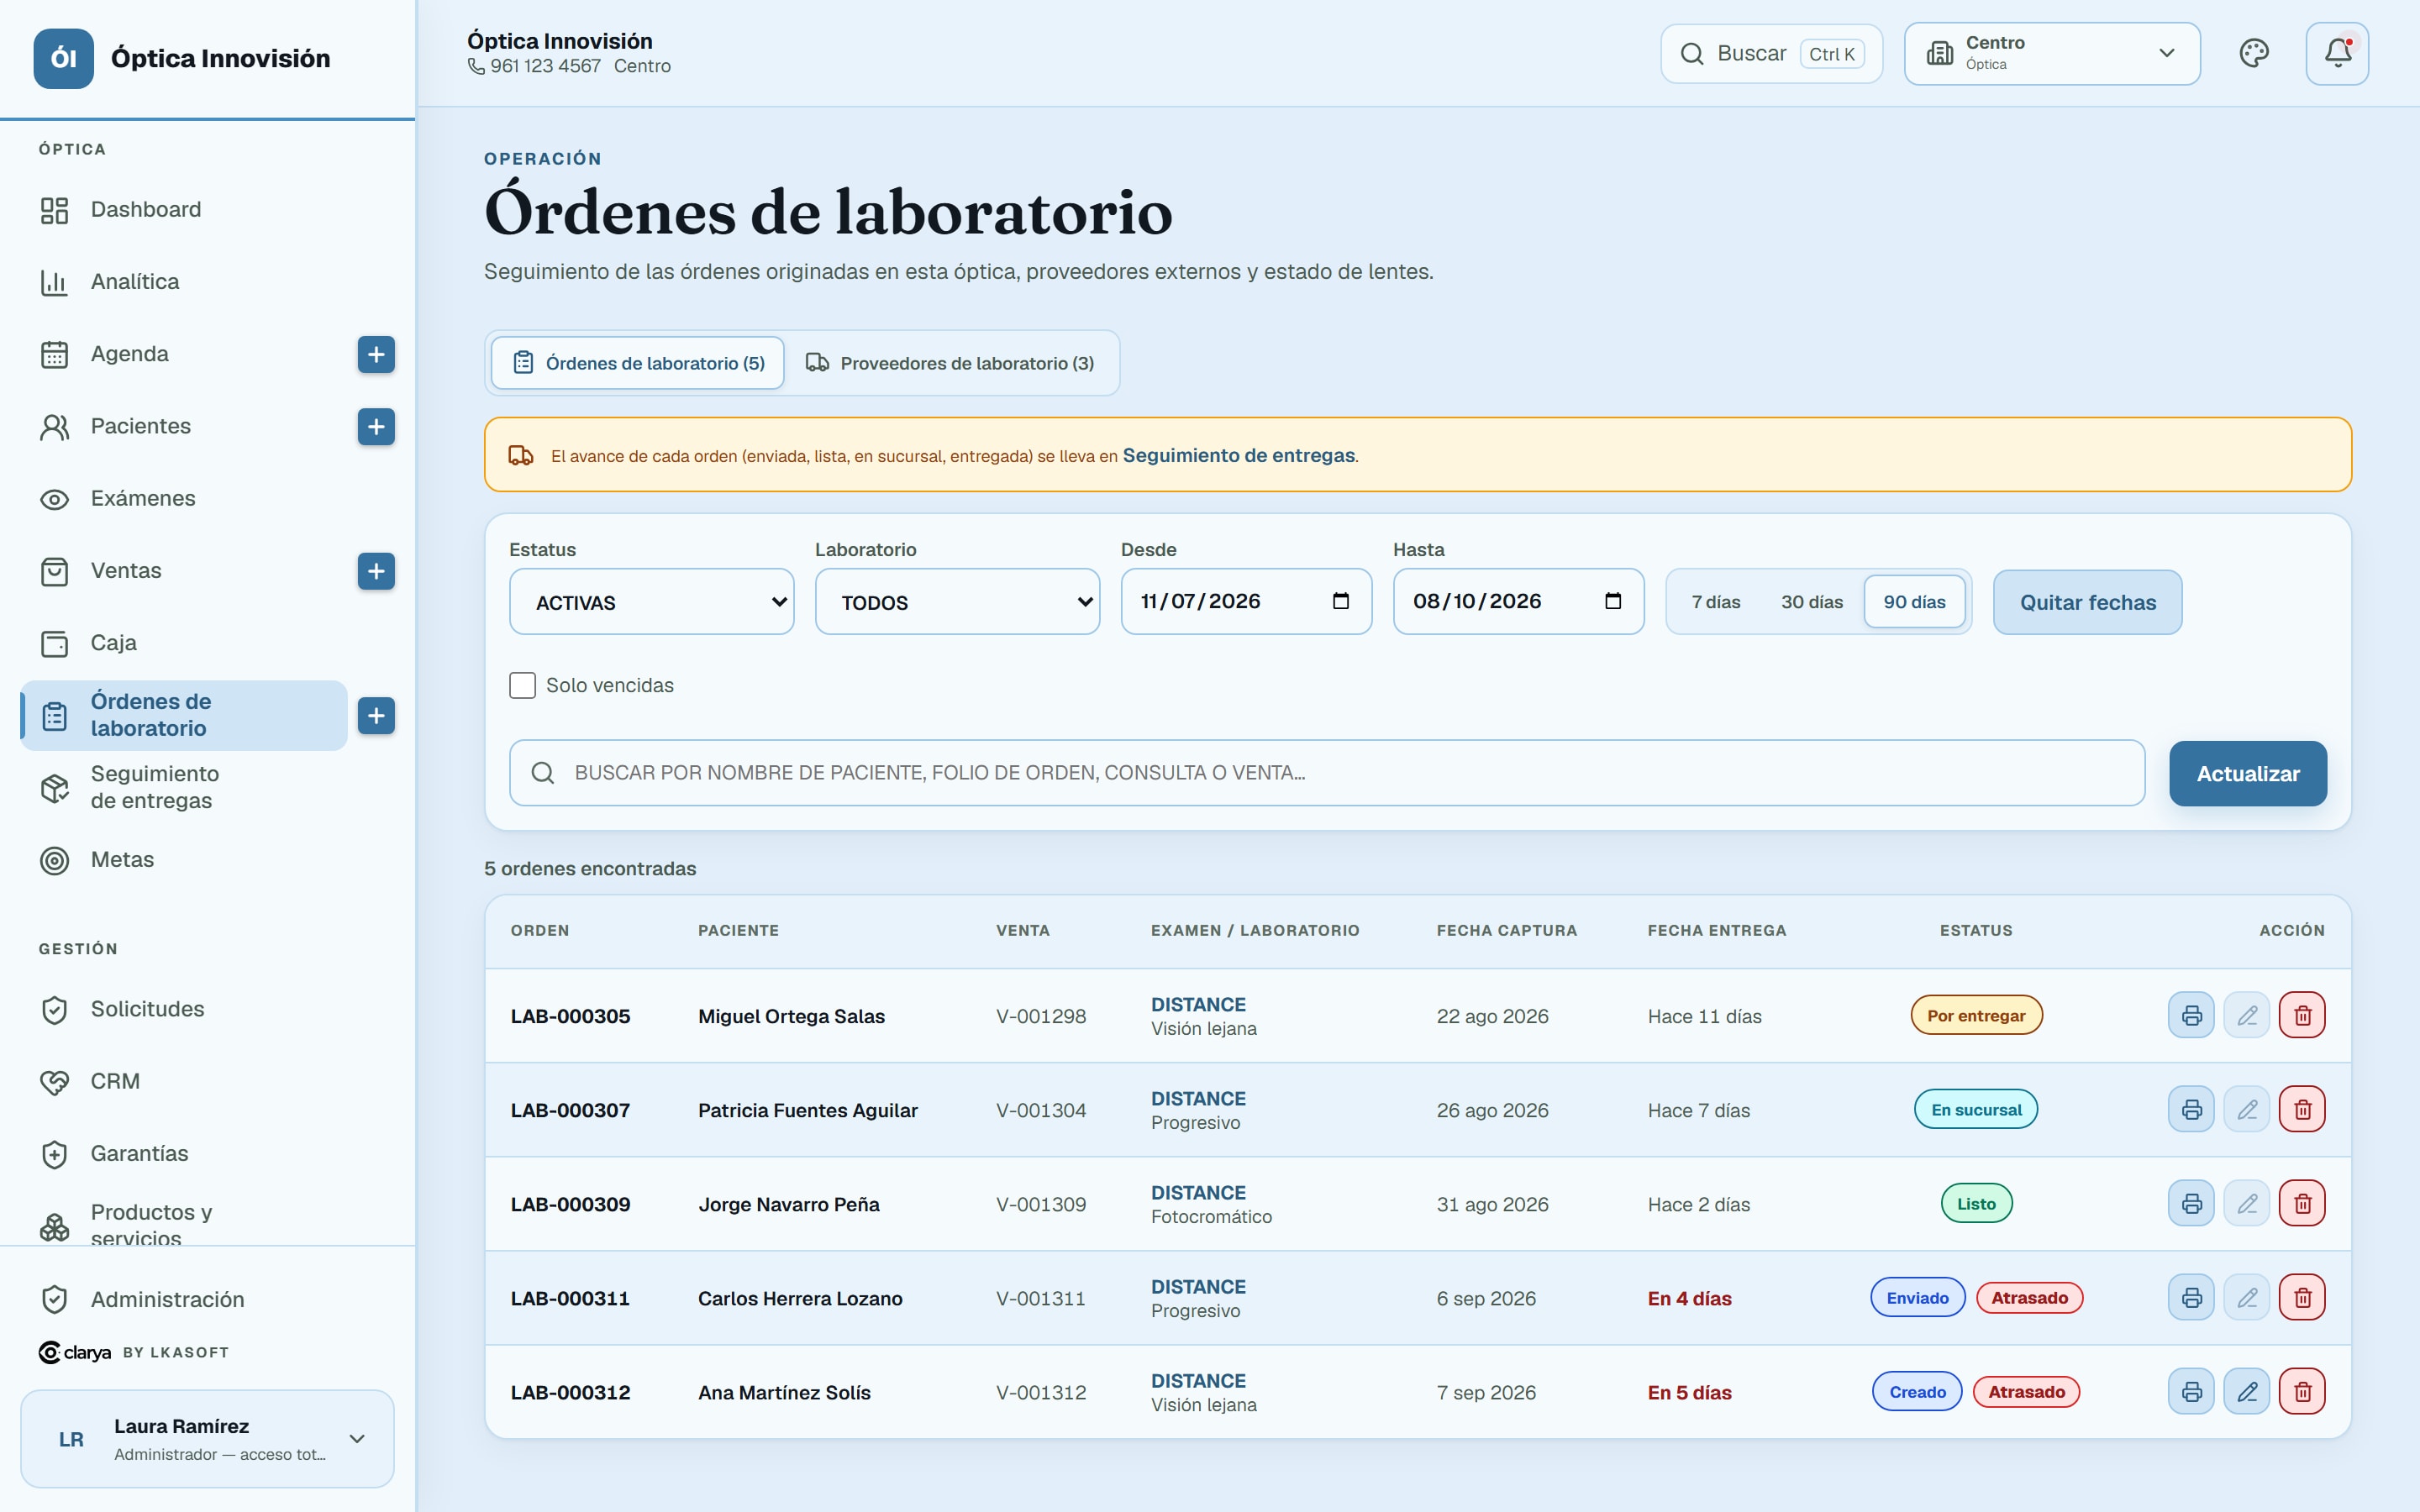Add new patient with Pacientes plus

pyautogui.click(x=376, y=427)
